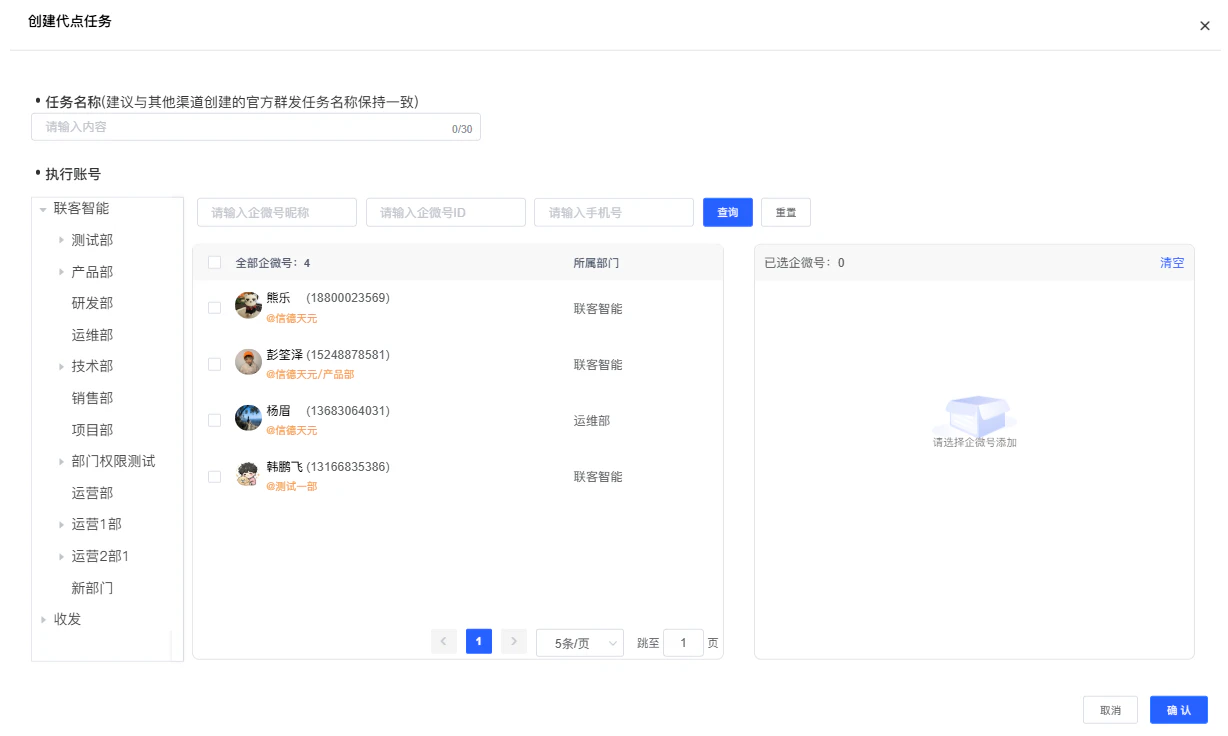Image resolution: width=1228 pixels, height=736 pixels.
Task: Expand the 技术部 department node
Action: (x=61, y=367)
